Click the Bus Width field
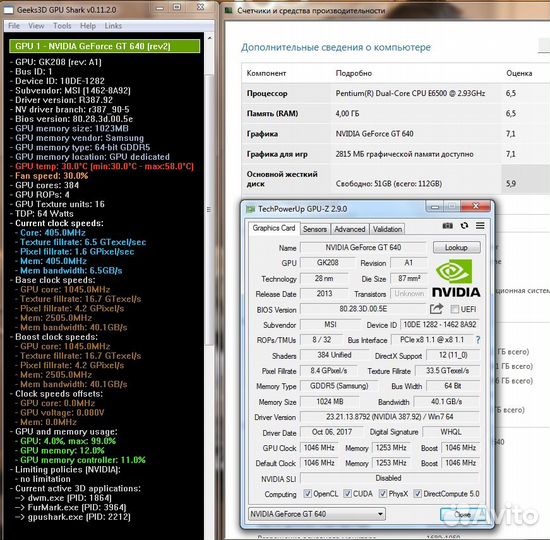550x540 pixels. [x=453, y=386]
